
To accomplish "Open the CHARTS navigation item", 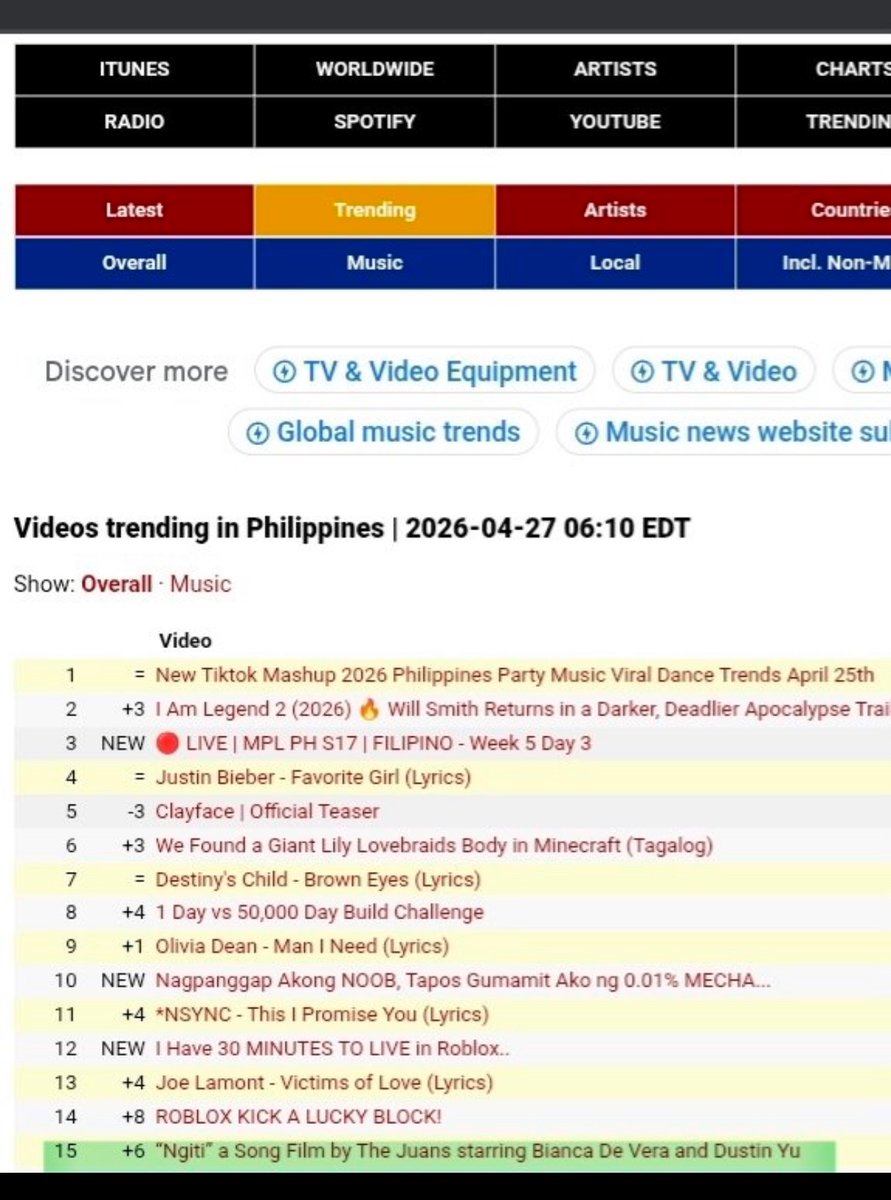I will (814, 69).
